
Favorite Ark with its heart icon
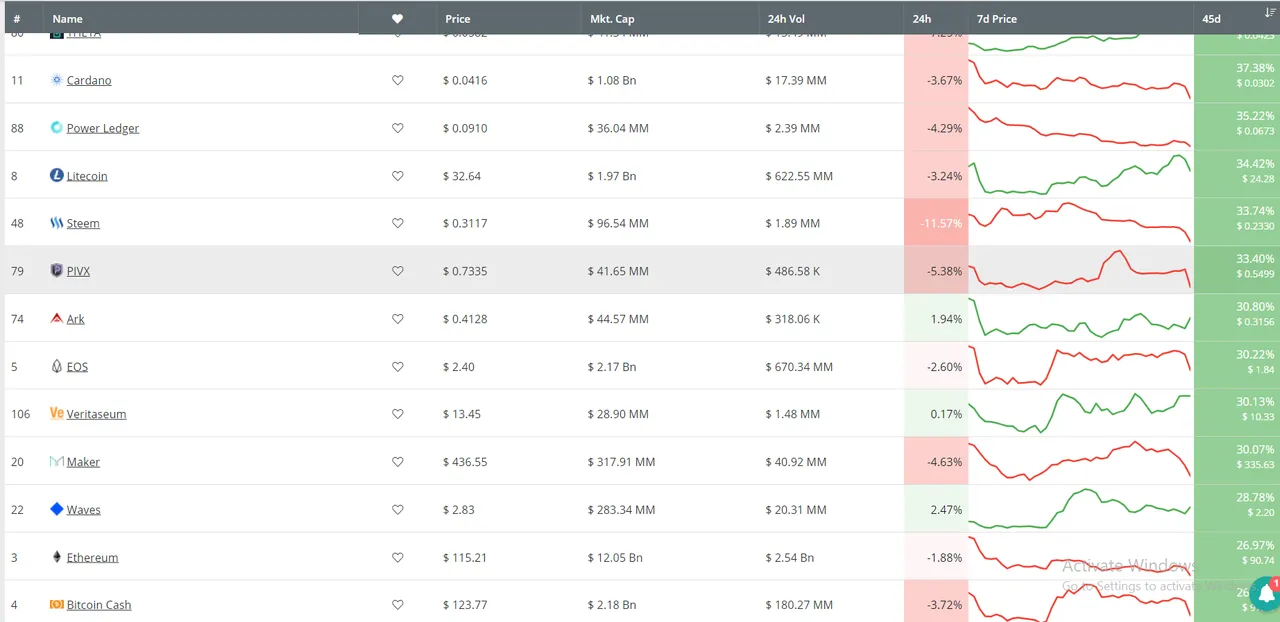click(x=397, y=319)
